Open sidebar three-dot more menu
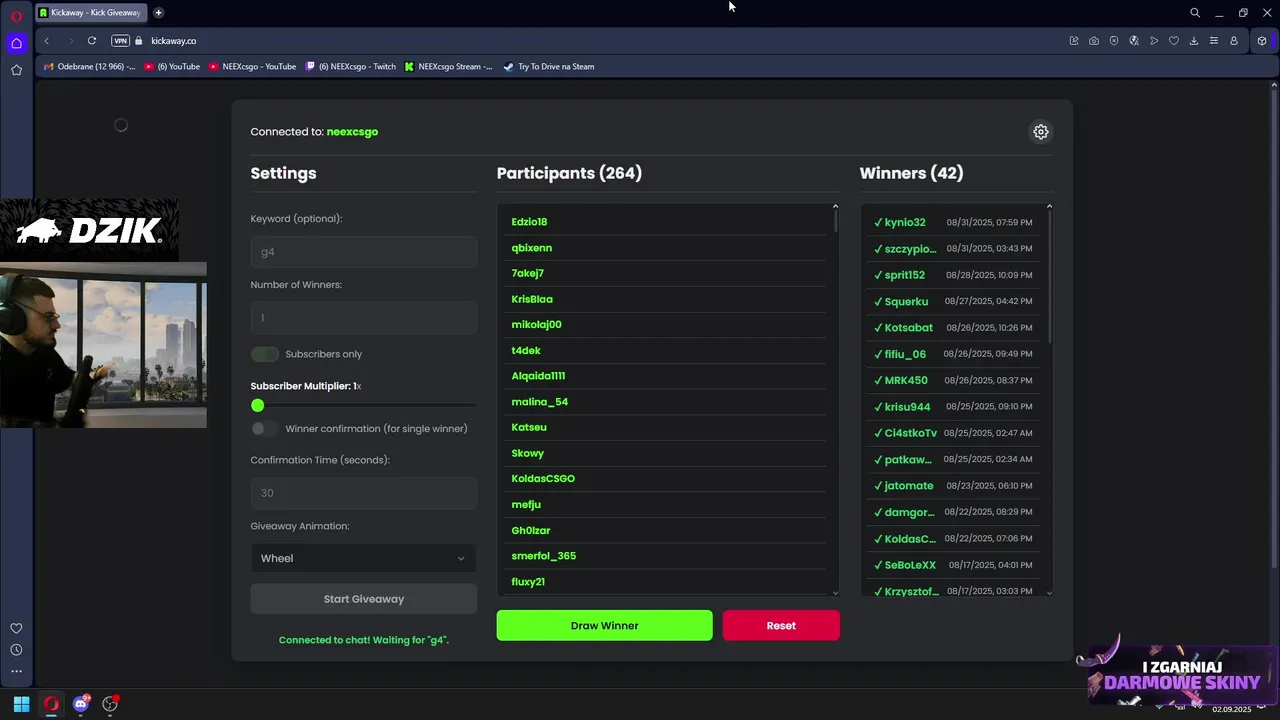This screenshot has width=1280, height=720. [16, 671]
